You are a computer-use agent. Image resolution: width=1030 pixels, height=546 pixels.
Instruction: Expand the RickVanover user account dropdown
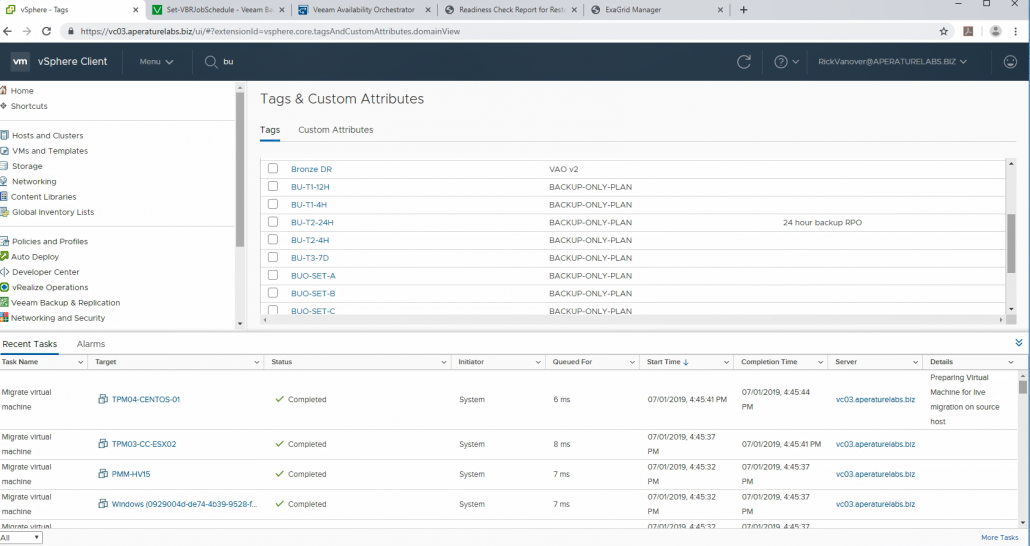click(x=892, y=62)
